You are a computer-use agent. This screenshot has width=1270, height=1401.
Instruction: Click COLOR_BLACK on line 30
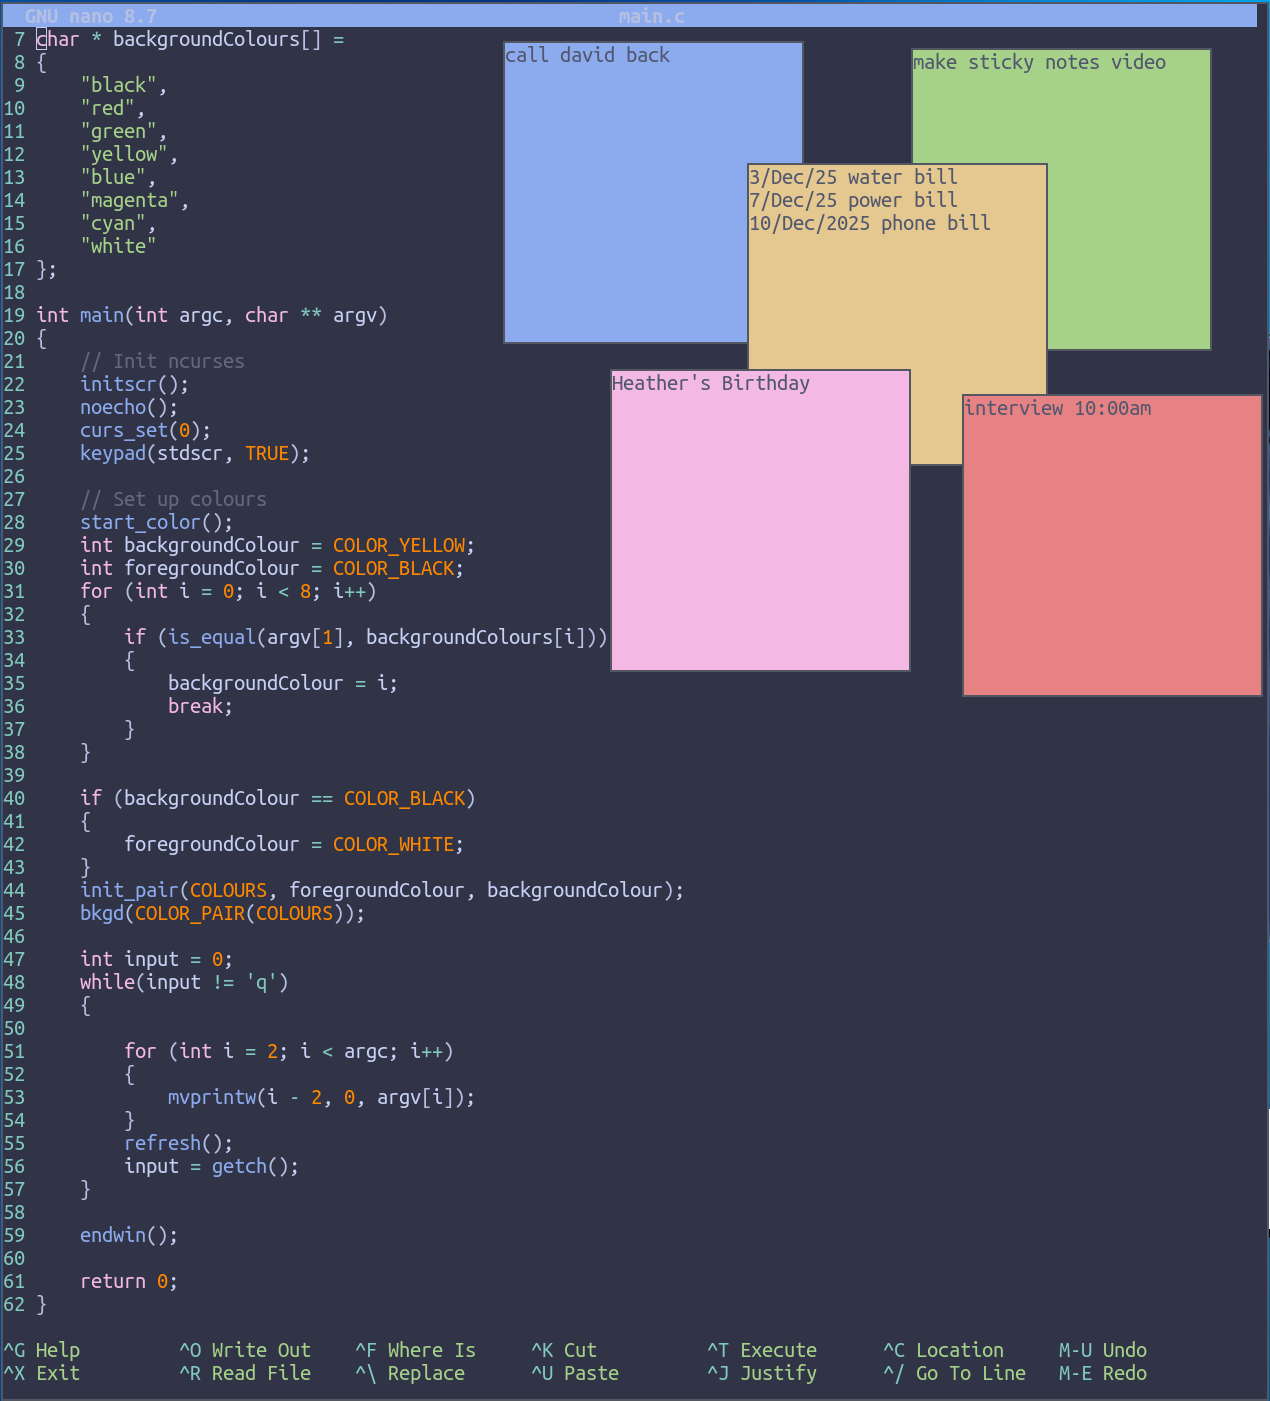(393, 568)
